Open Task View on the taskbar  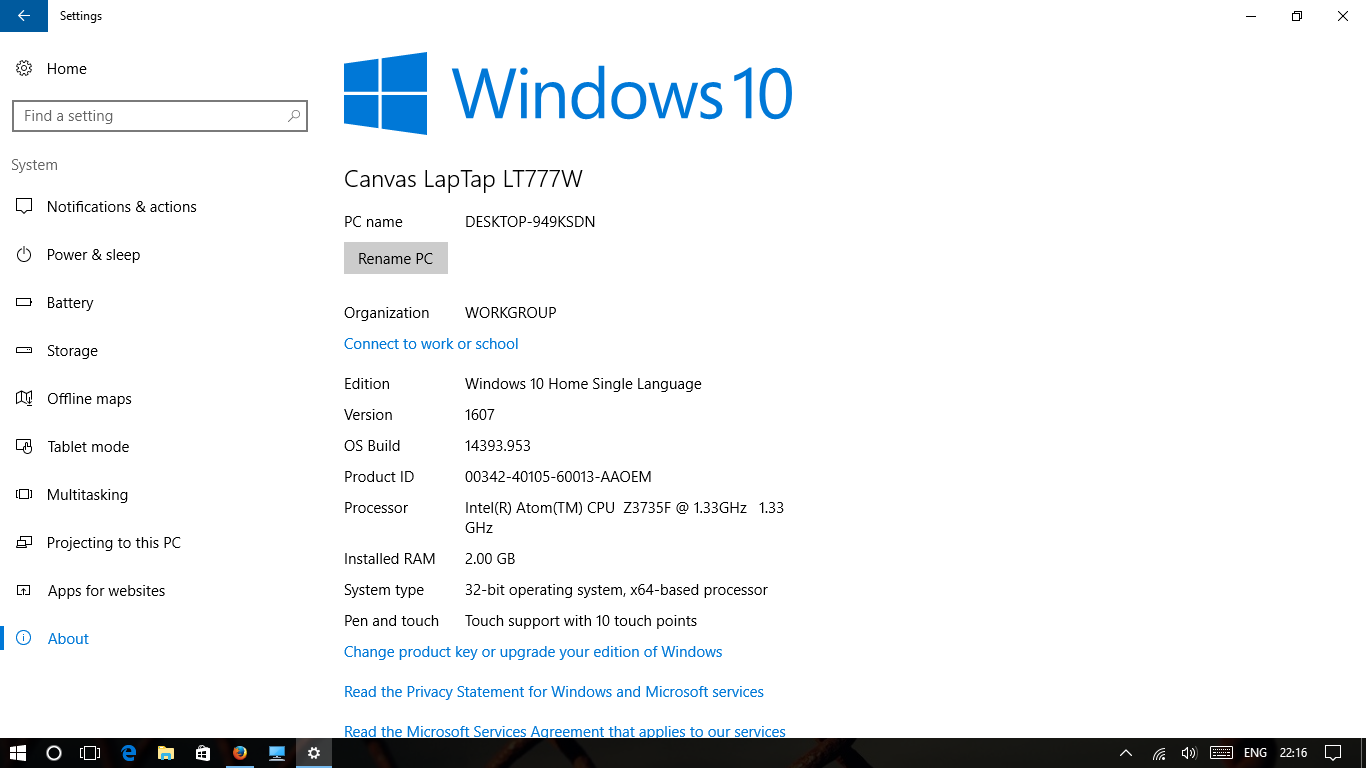click(x=90, y=753)
